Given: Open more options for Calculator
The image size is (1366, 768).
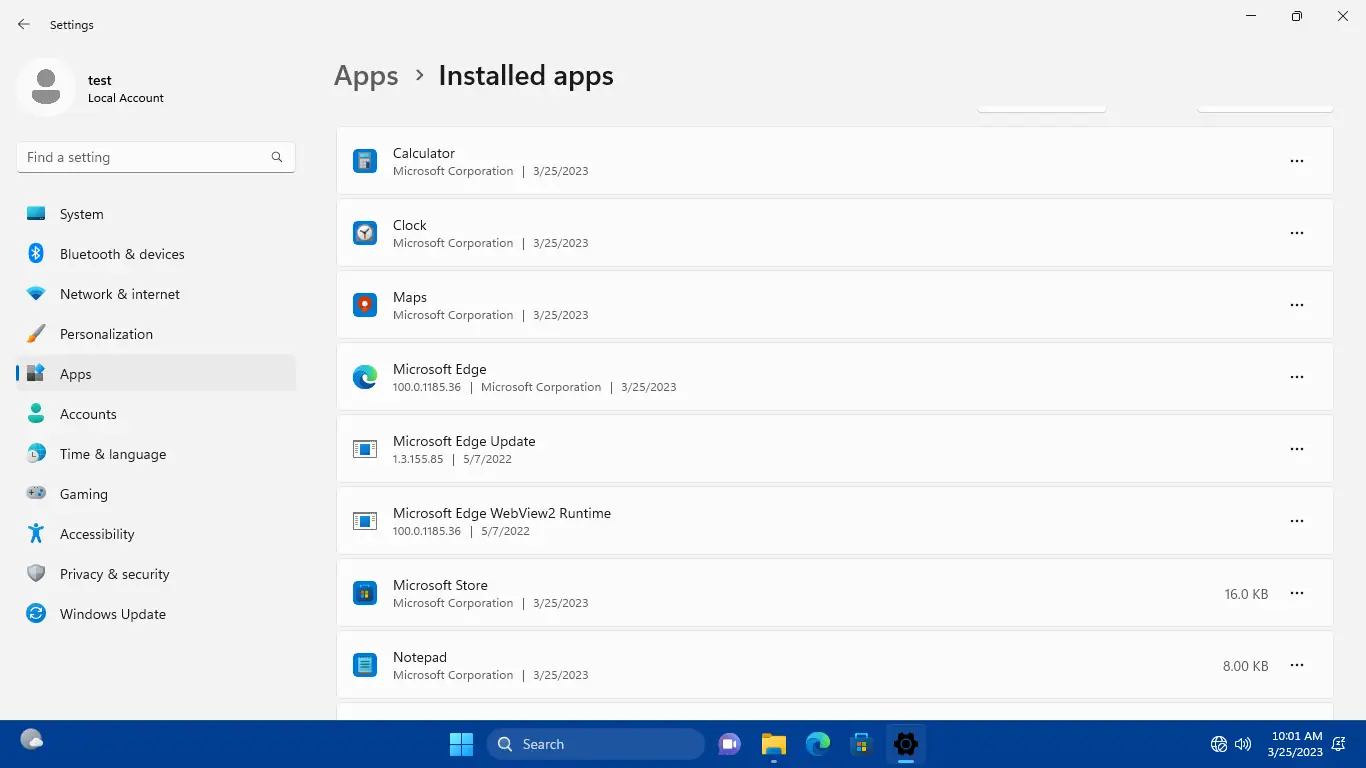Looking at the screenshot, I should click(1297, 161).
